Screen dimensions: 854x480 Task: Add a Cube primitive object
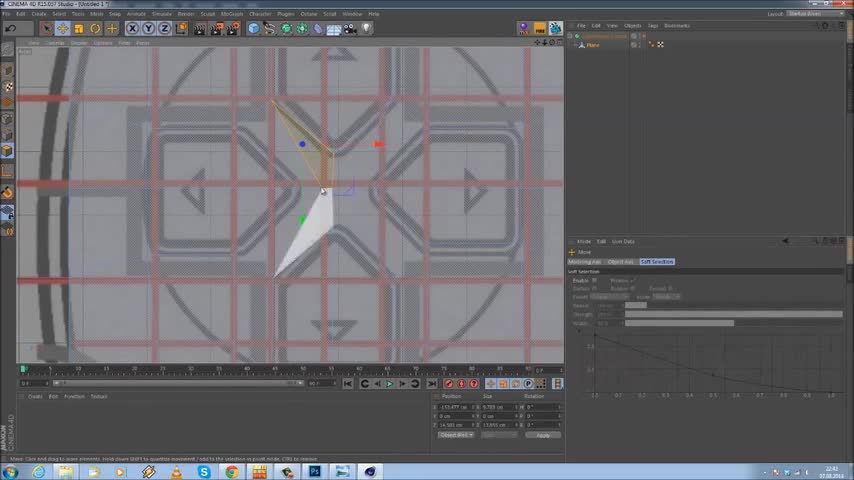(253, 28)
